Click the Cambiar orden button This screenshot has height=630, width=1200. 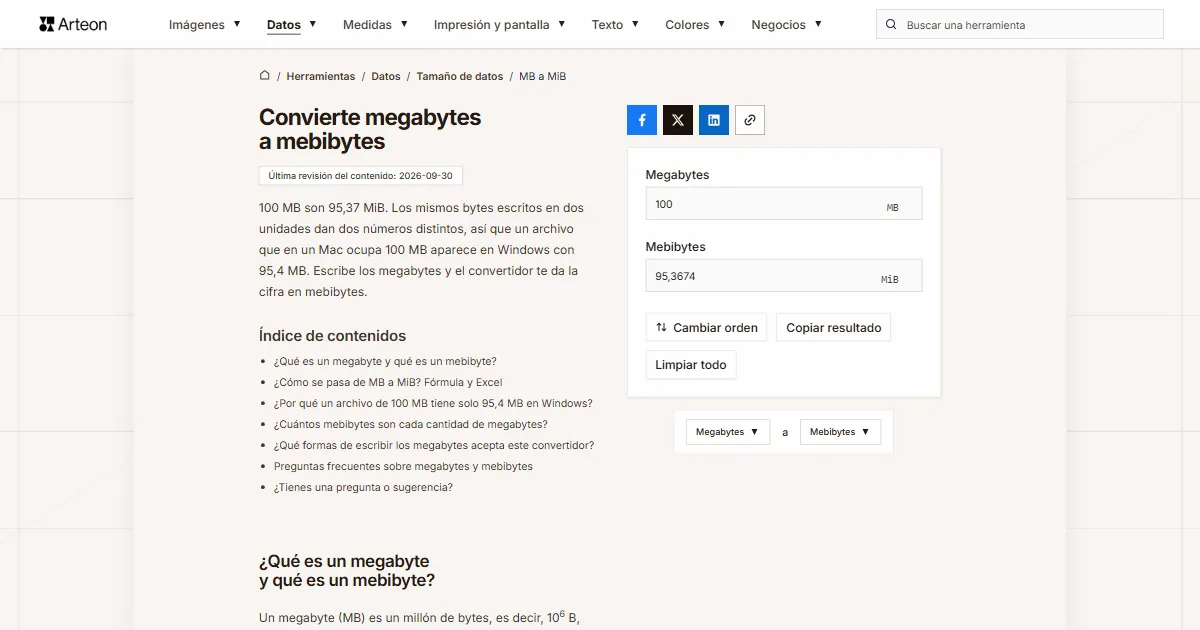click(x=706, y=327)
